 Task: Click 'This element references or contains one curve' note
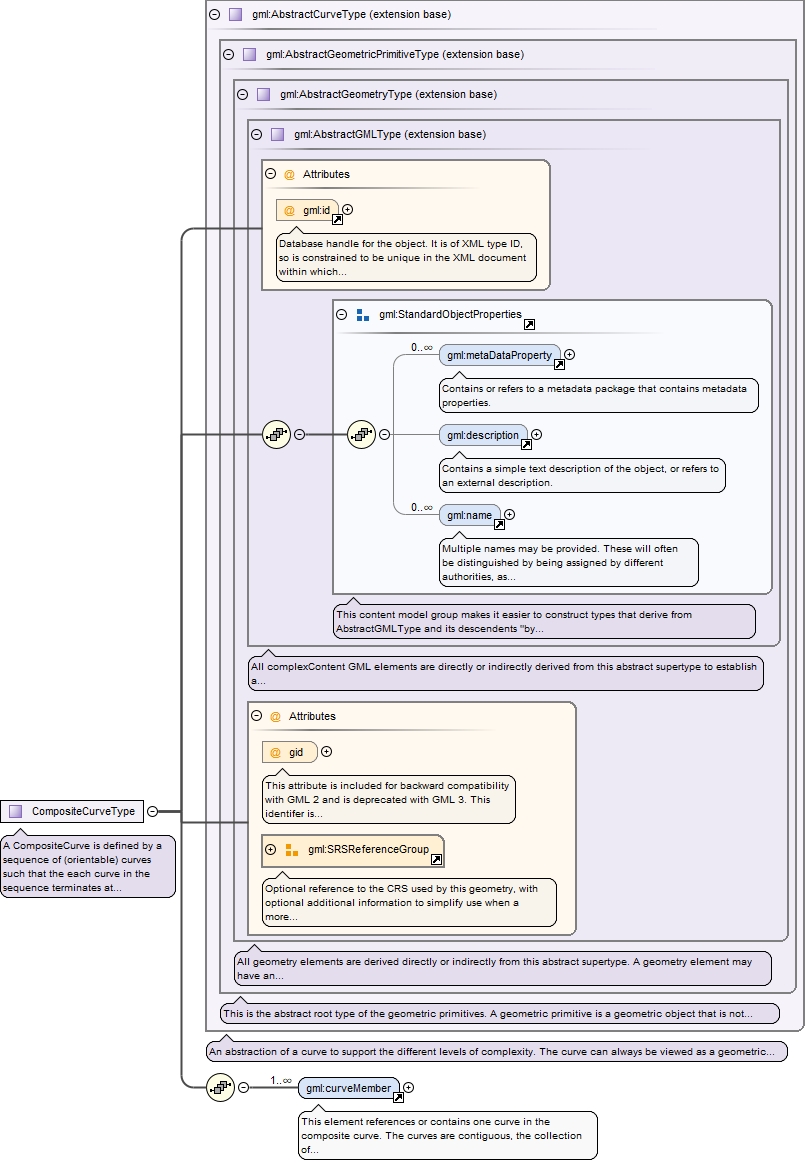(448, 1136)
